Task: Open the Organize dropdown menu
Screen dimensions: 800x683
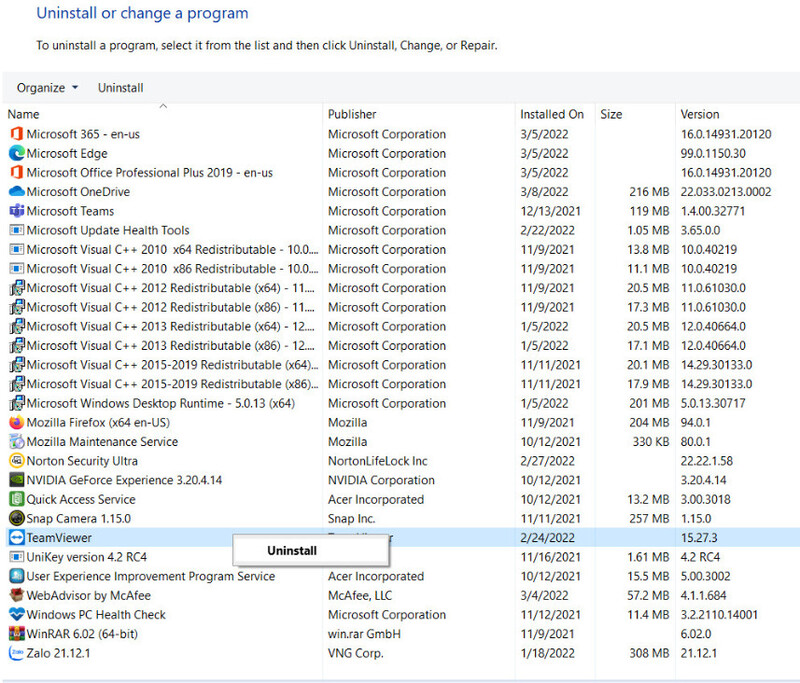Action: [x=47, y=88]
